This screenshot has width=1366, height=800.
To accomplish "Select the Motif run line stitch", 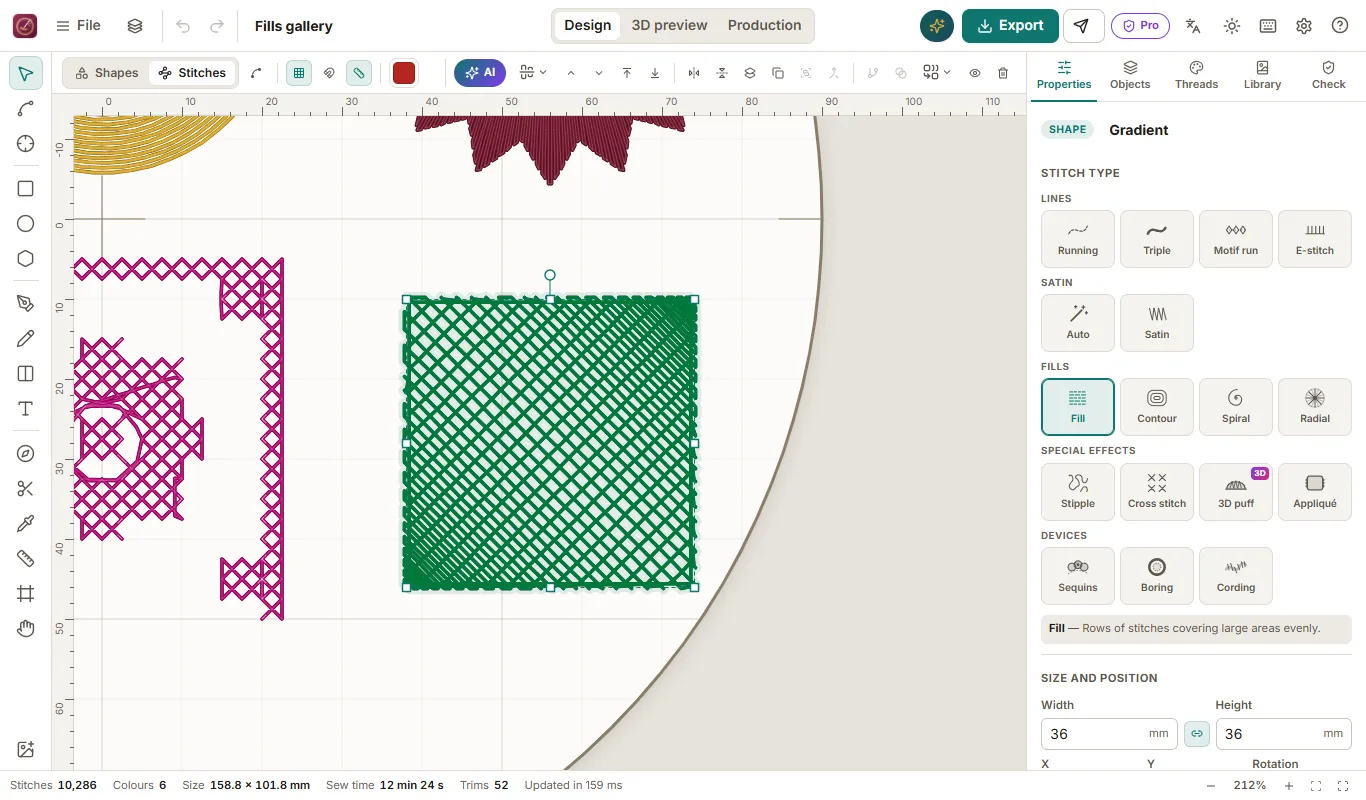I will pyautogui.click(x=1236, y=239).
